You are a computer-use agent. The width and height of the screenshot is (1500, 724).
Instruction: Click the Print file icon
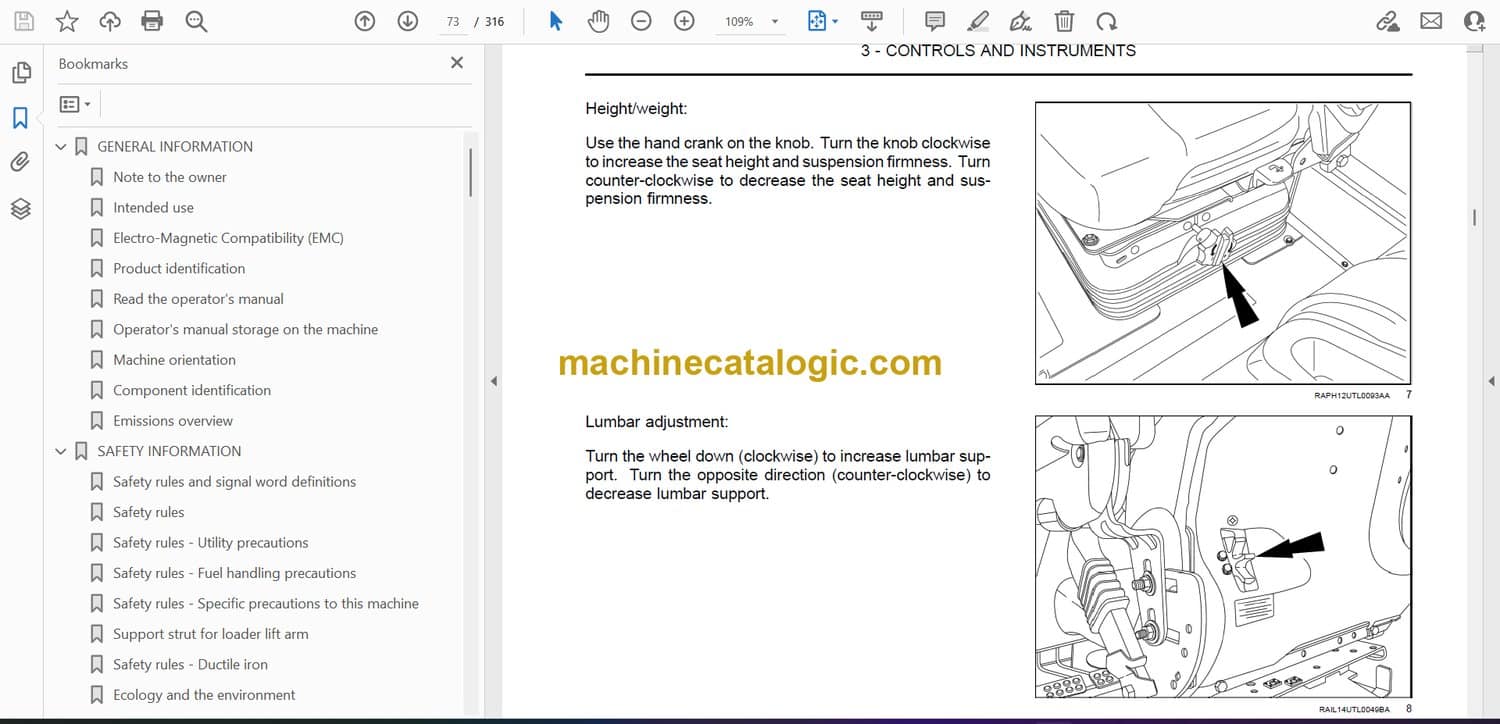[152, 21]
